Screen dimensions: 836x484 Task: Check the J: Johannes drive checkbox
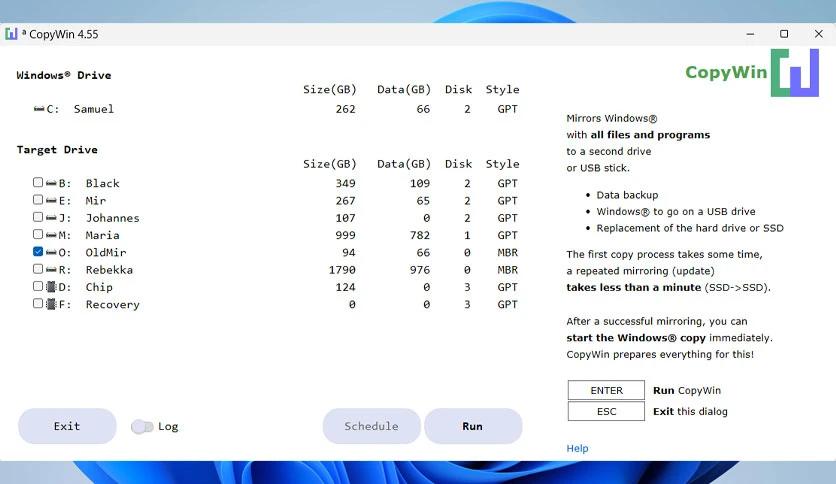38,217
